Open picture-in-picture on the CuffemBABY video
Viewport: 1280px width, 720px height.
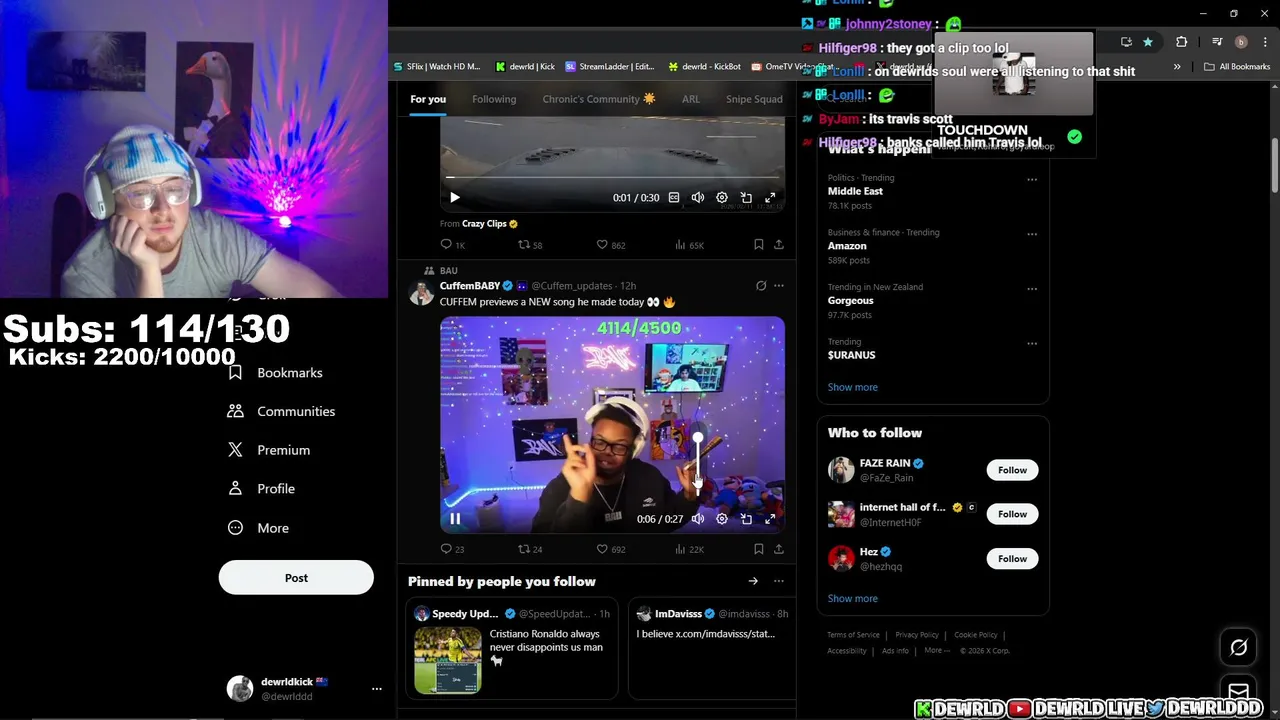pyautogui.click(x=746, y=519)
